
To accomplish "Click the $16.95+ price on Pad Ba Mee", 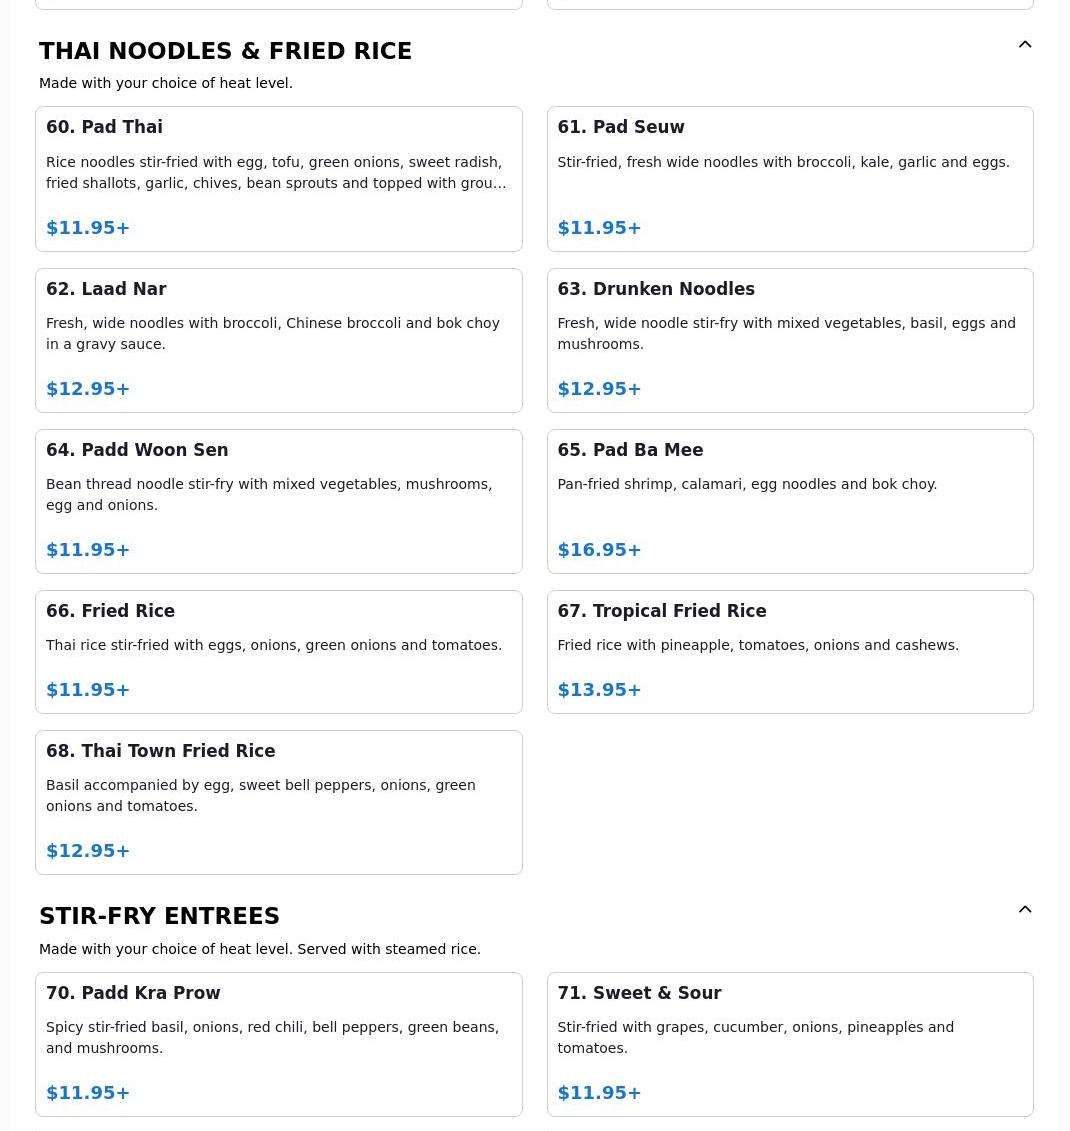I will (599, 550).
